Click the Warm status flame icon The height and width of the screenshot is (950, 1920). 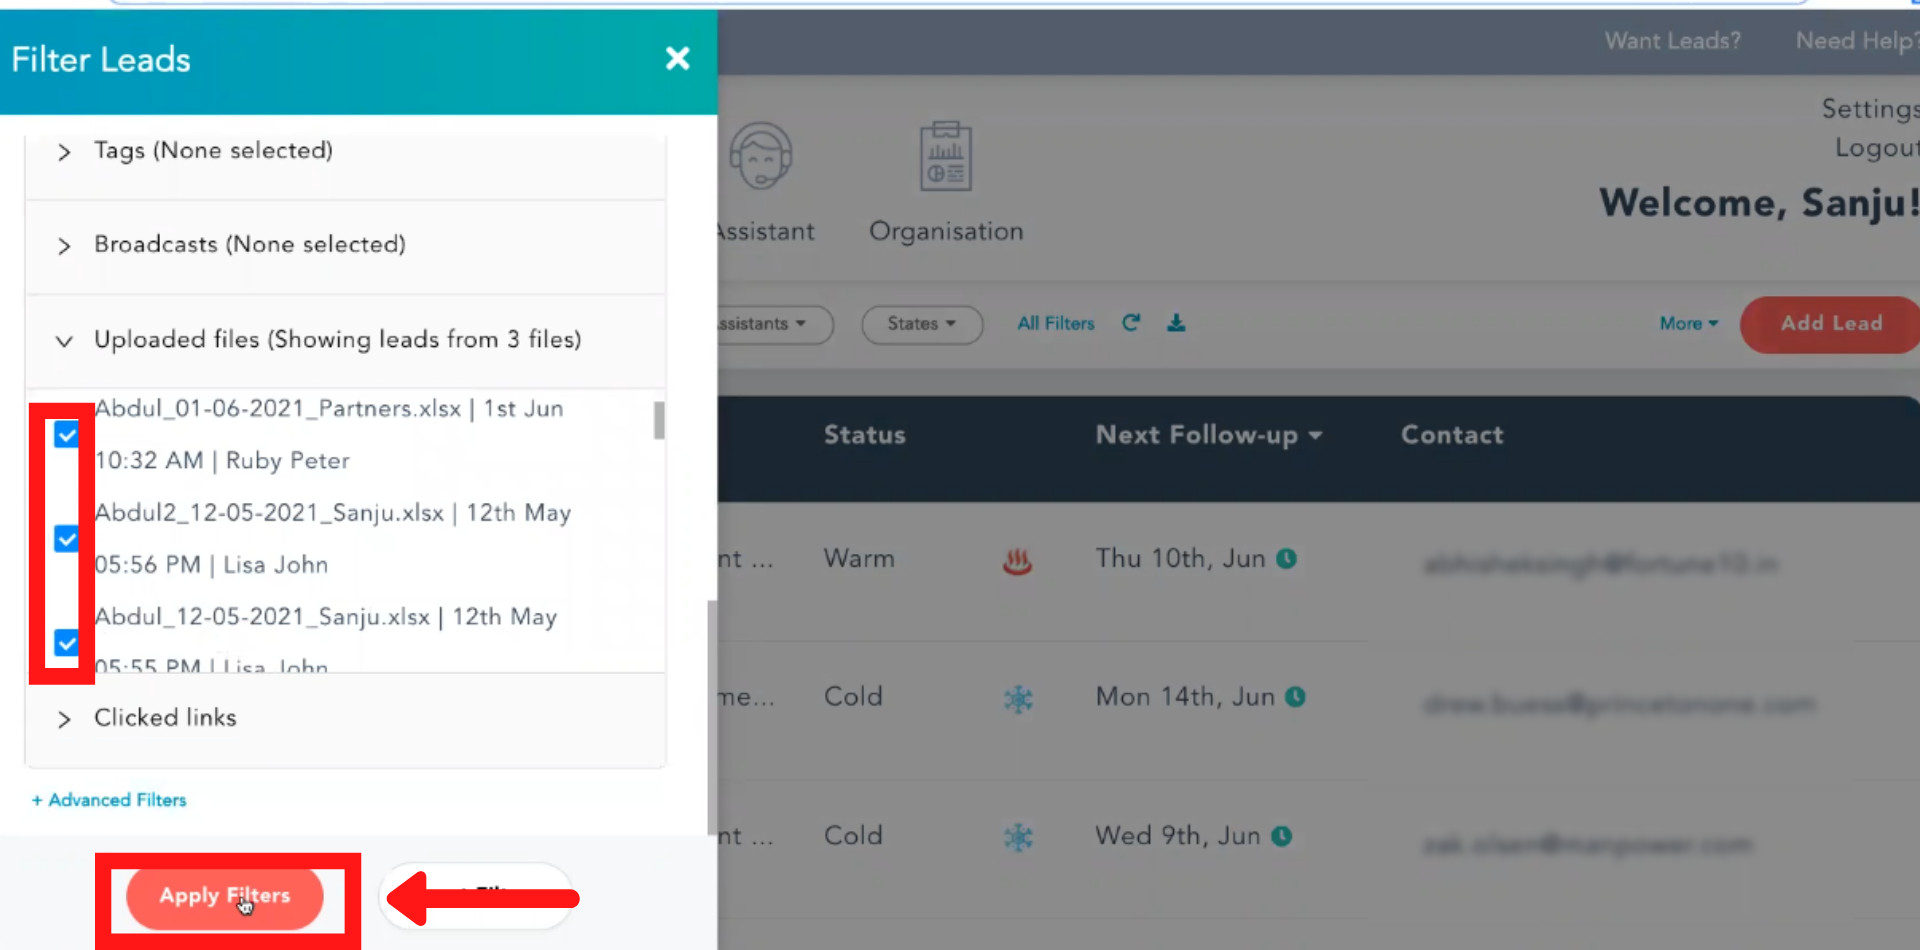[1017, 562]
